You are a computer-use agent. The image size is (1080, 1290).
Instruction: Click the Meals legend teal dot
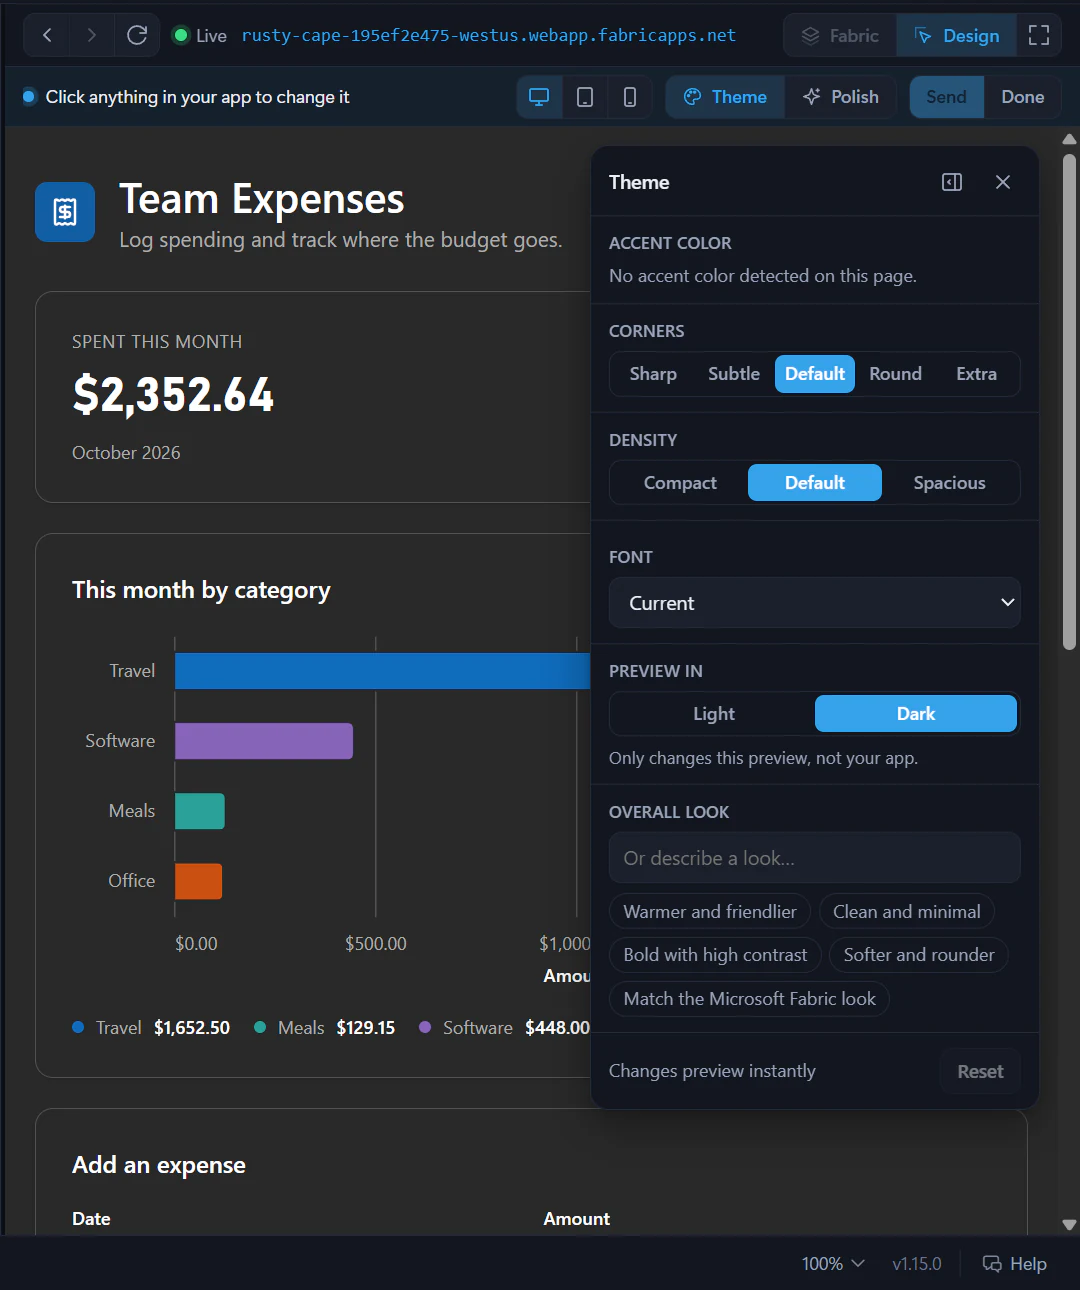click(x=260, y=1027)
